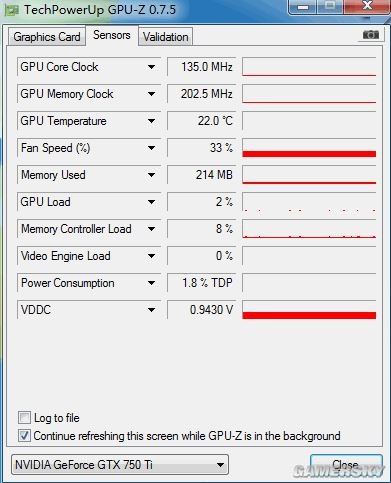This screenshot has width=391, height=483.
Task: Open the Fan Speed (%) dropdown
Action: tap(151, 148)
